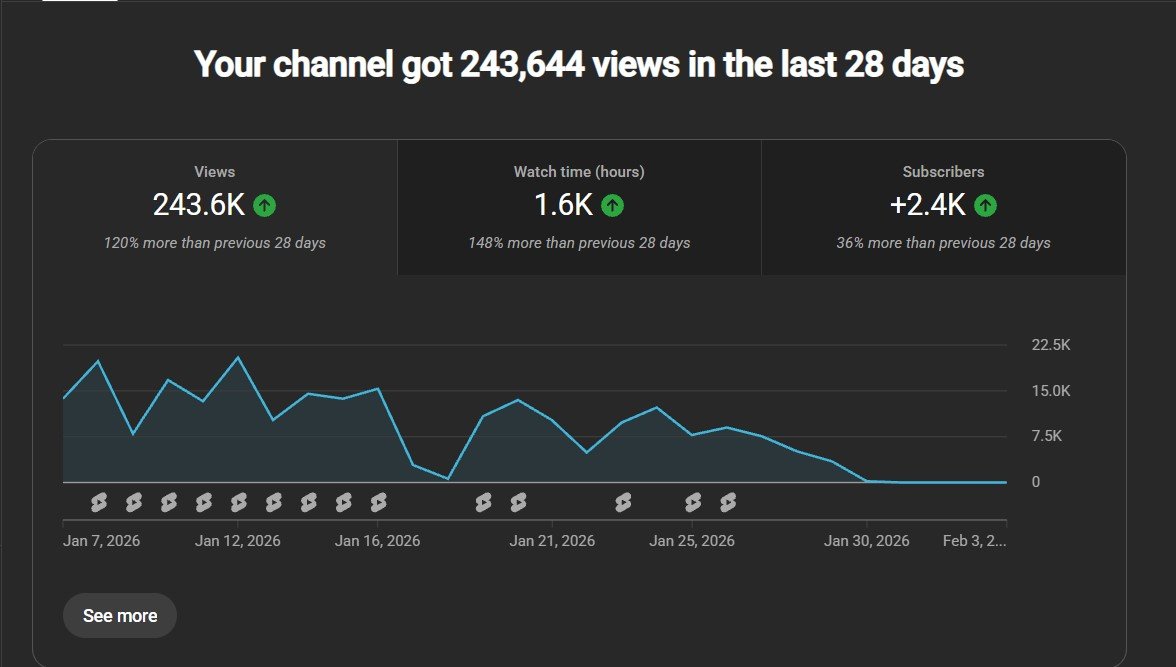Image resolution: width=1176 pixels, height=667 pixels.
Task: Switch to the Watch time (hours) tab
Action: [579, 207]
